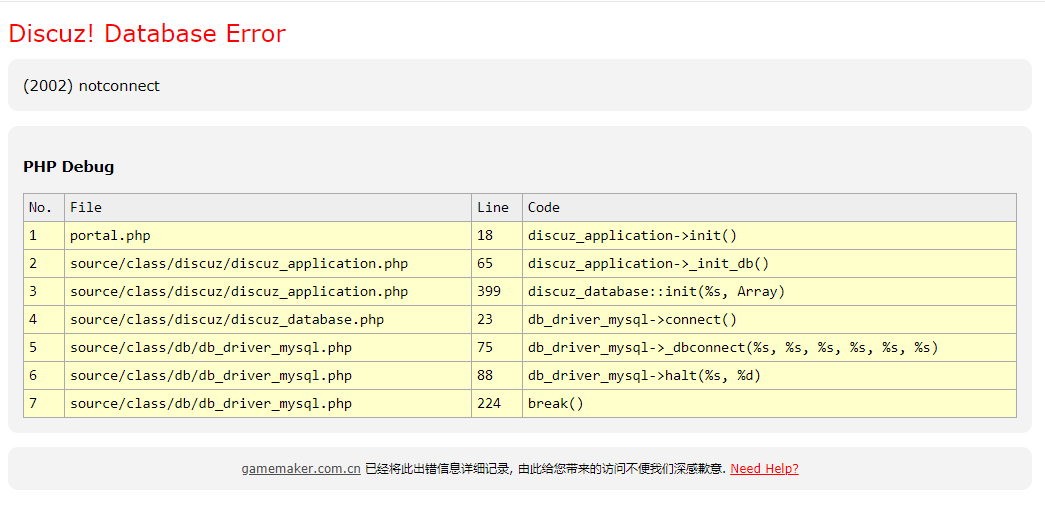Image resolution: width=1045 pixels, height=516 pixels.
Task: Click the db_driver_mysql->halt(%s, %d) cell
Action: pyautogui.click(x=644, y=376)
